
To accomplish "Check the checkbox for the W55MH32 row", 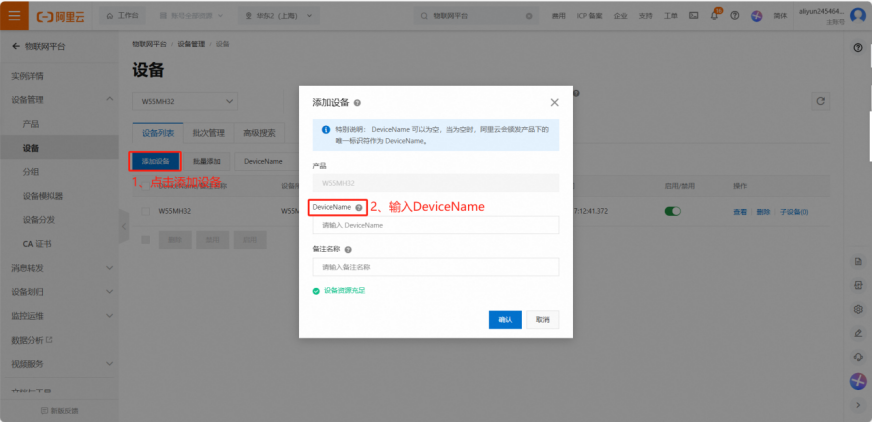I will 145,212.
